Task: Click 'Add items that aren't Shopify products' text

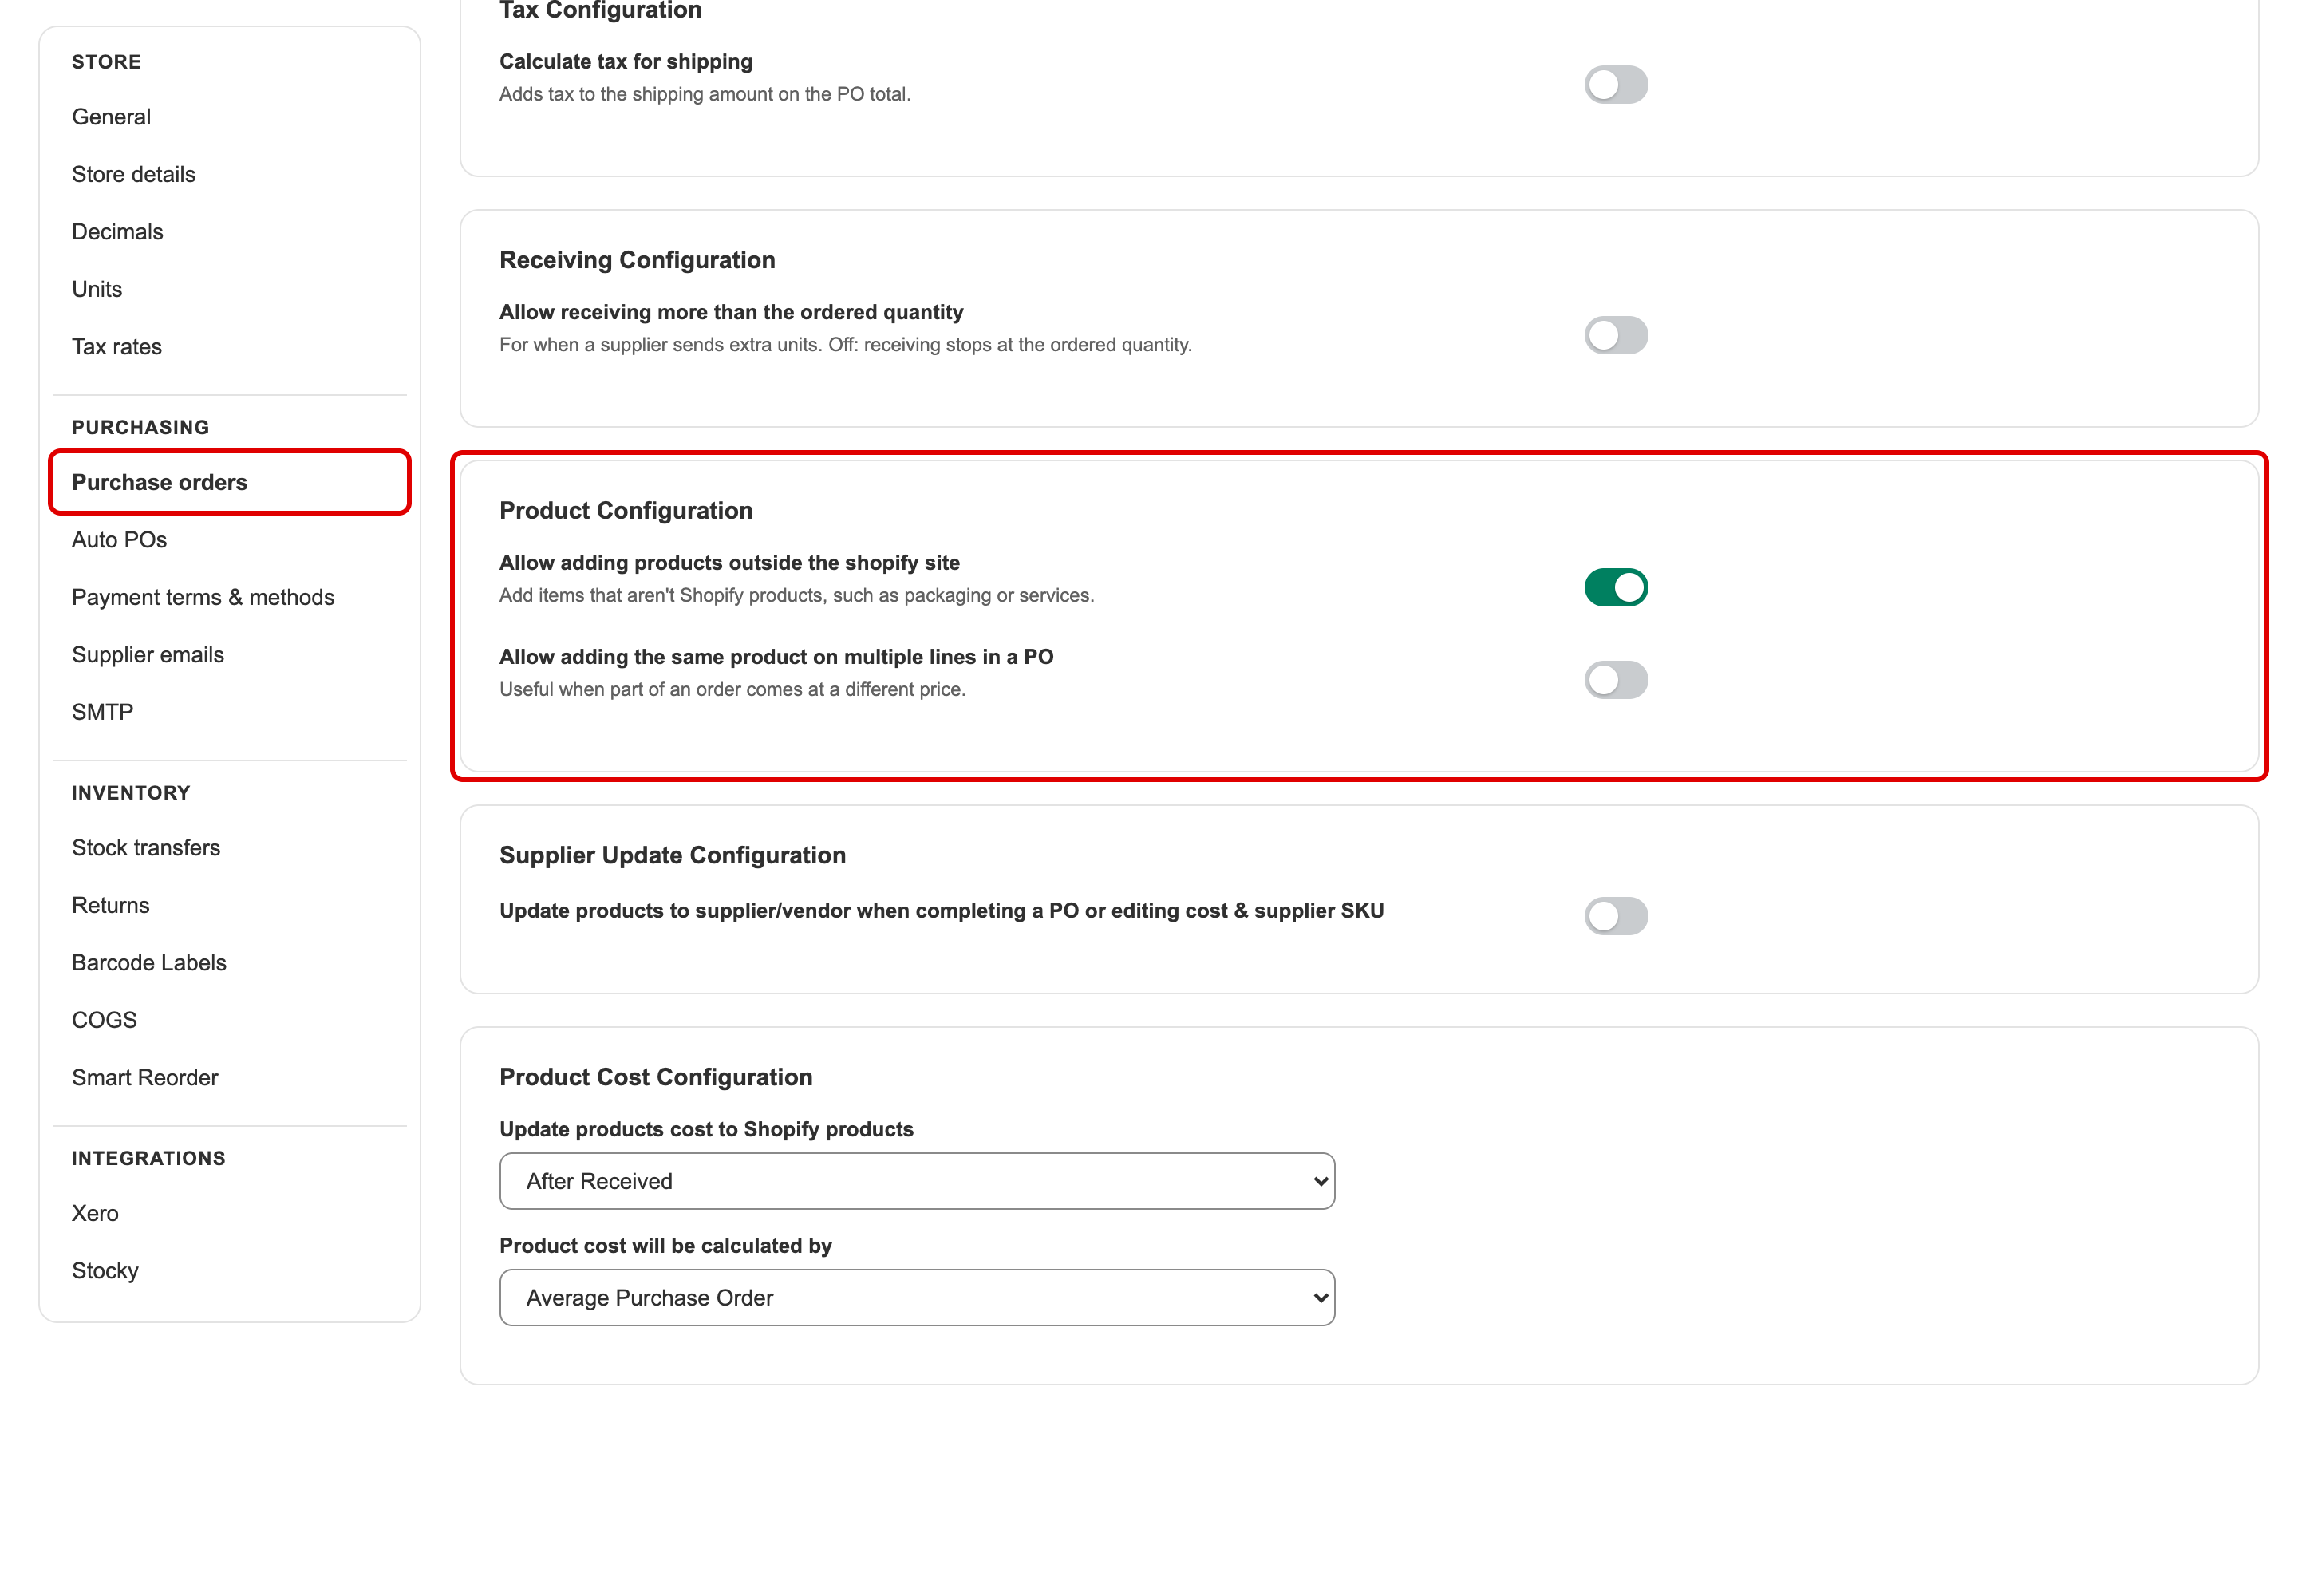Action: (x=797, y=595)
